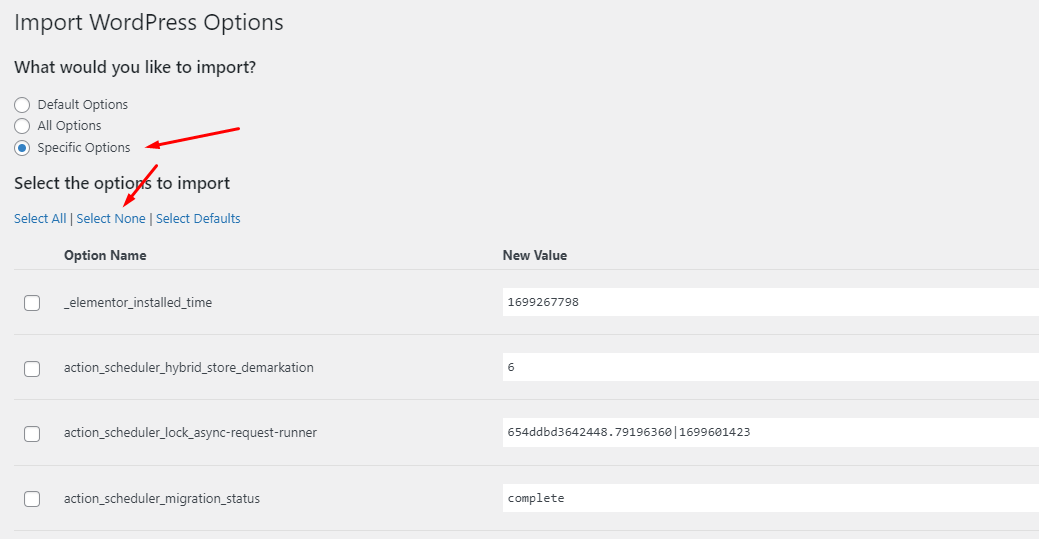Tick the action_scheduler_hybrid_store_demarkation checkbox
1039x539 pixels.
pyautogui.click(x=32, y=369)
